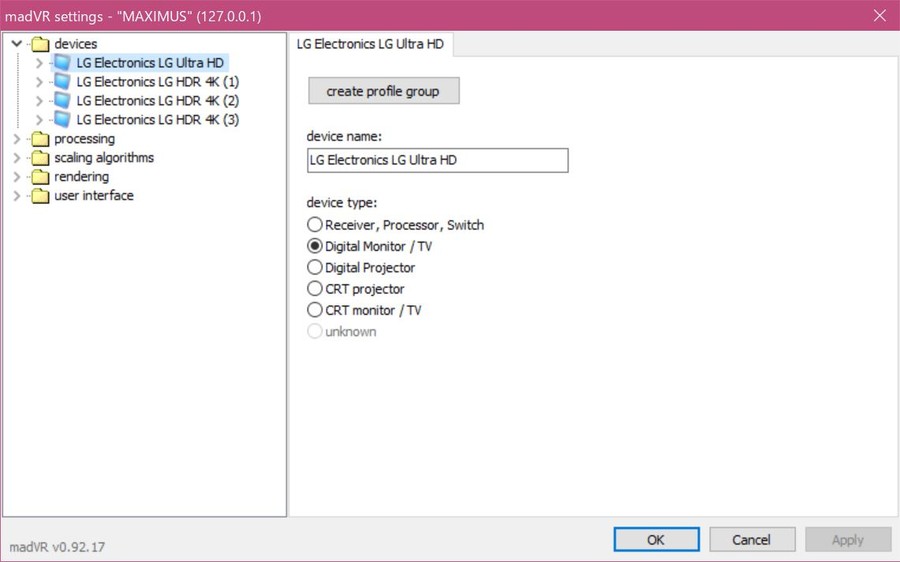Image resolution: width=900 pixels, height=562 pixels.
Task: Pick the CRT projector device type
Action: 315,289
